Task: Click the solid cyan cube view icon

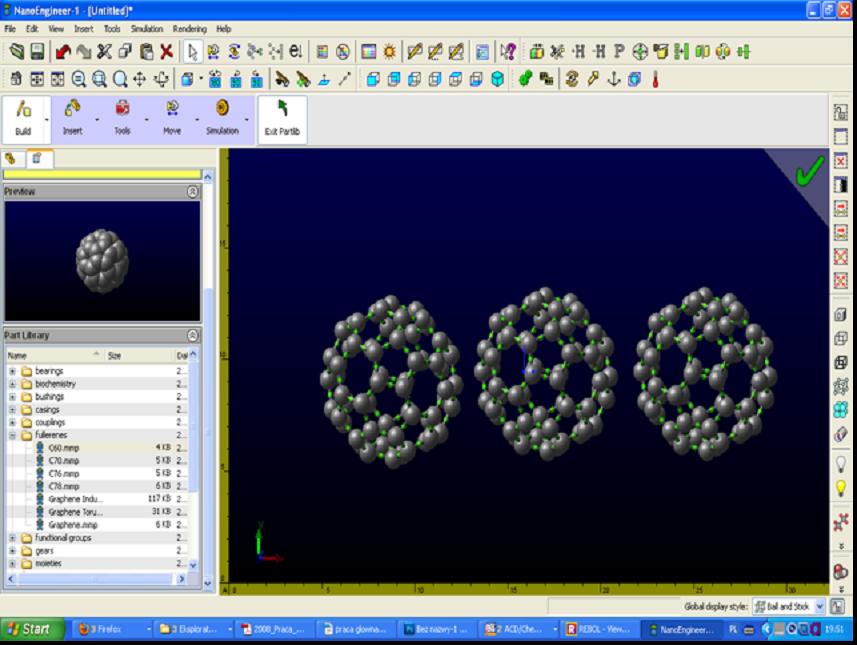Action: click(497, 79)
